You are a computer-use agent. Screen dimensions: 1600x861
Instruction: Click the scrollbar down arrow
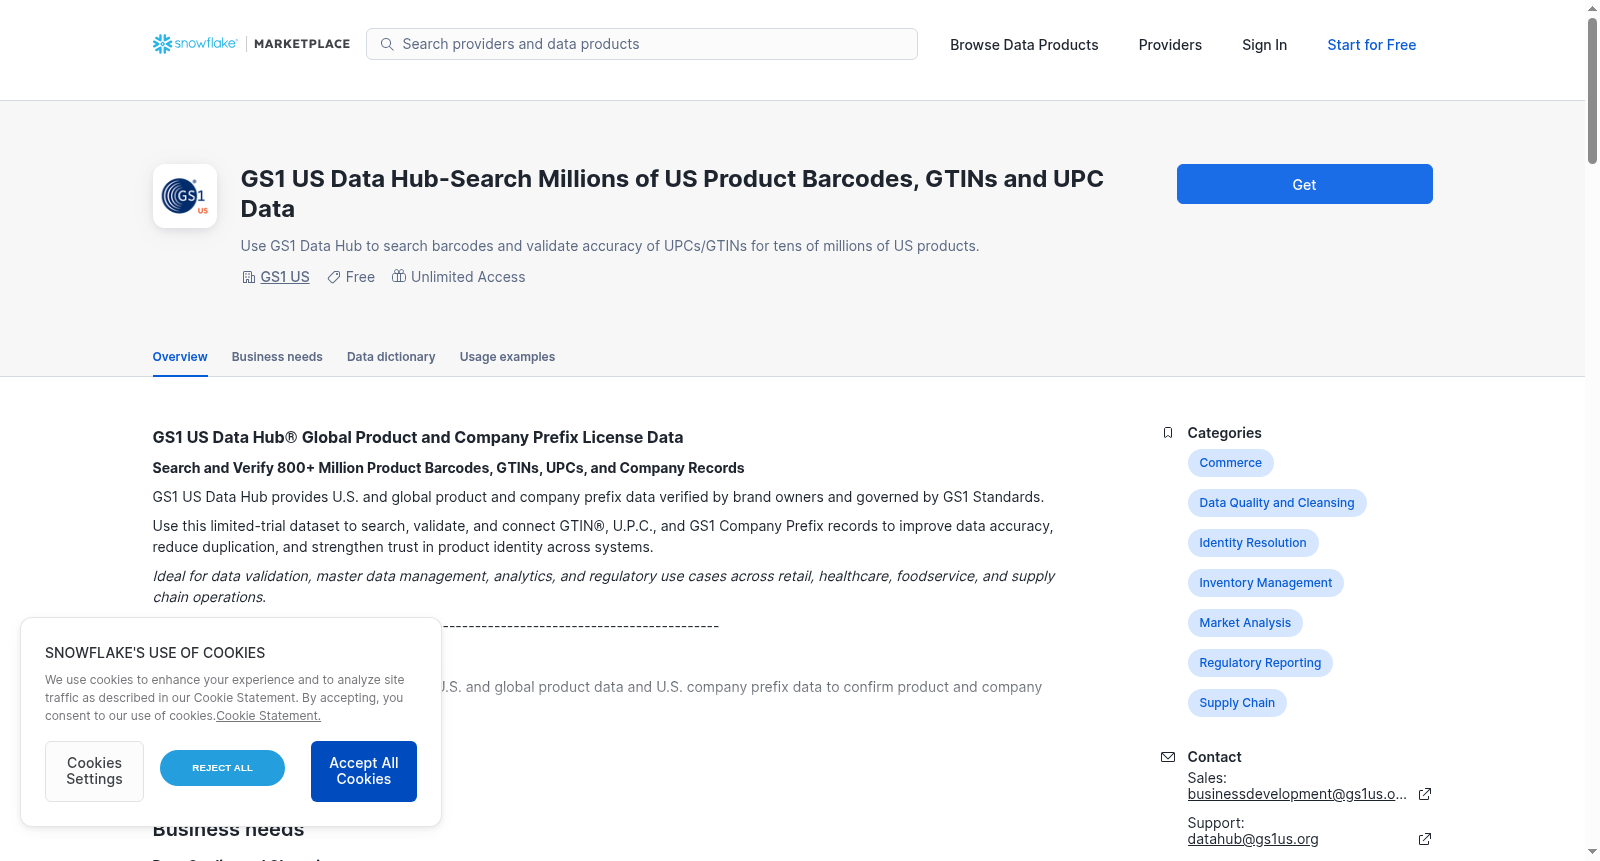[1592, 853]
